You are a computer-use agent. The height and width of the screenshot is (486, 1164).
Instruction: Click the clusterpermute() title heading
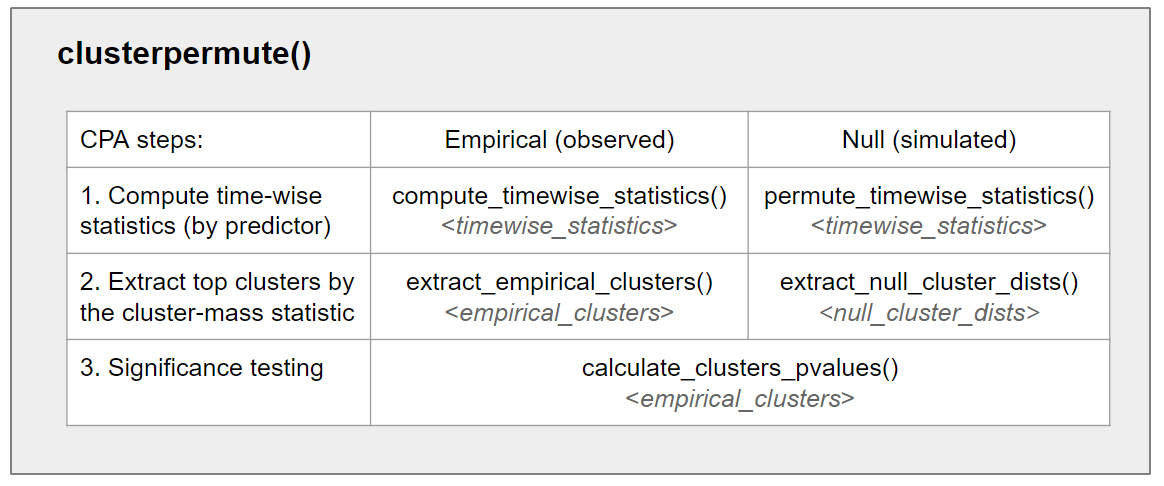[184, 54]
